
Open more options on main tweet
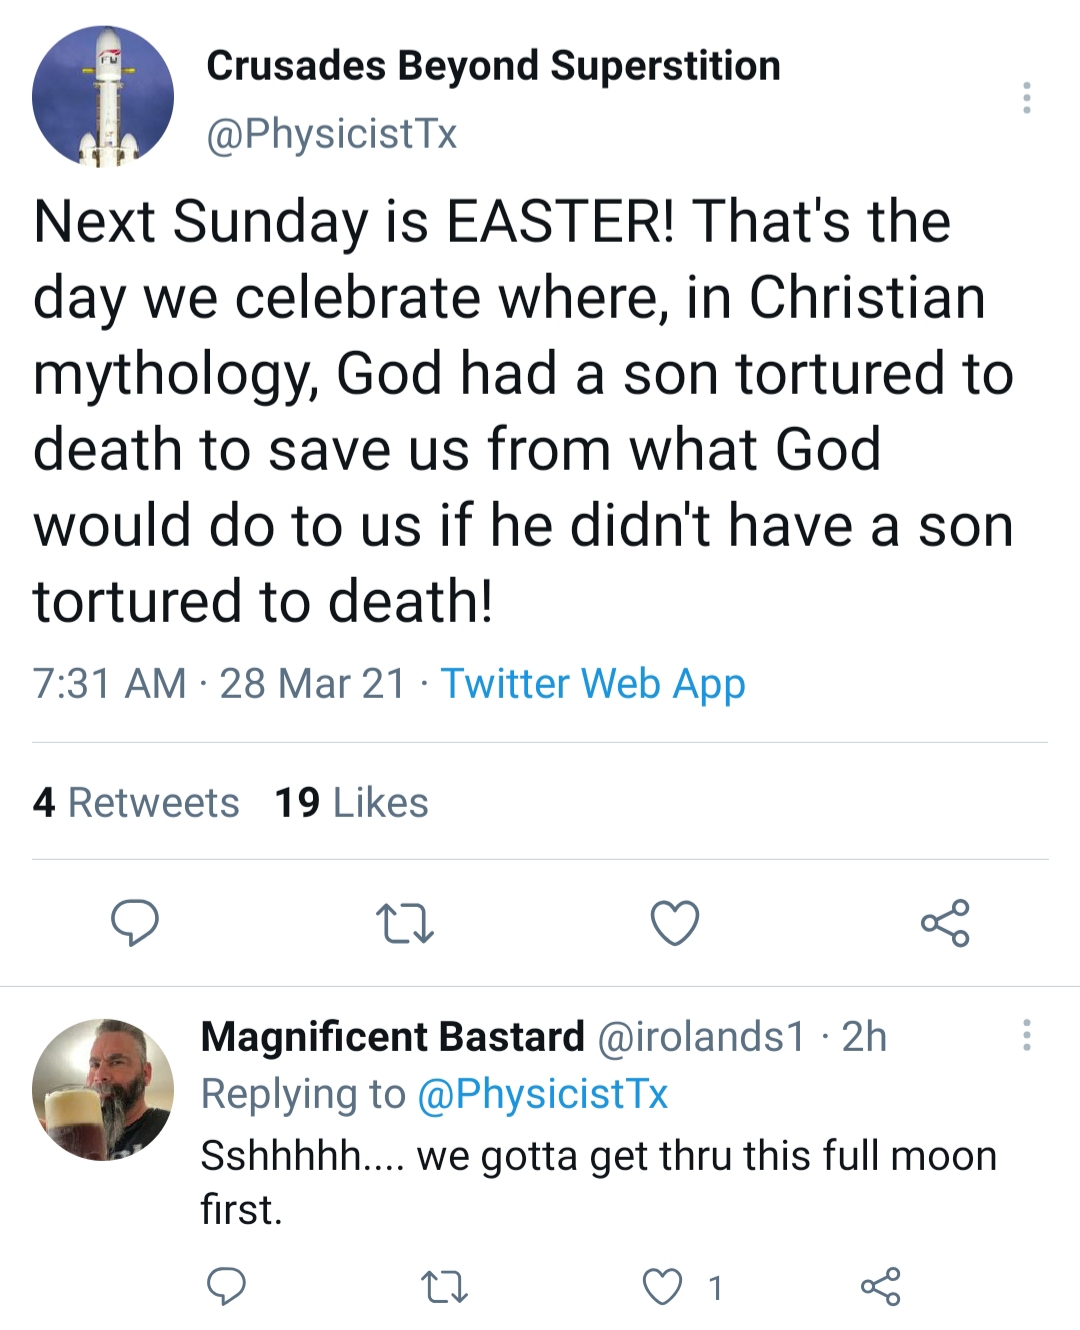tap(1026, 97)
